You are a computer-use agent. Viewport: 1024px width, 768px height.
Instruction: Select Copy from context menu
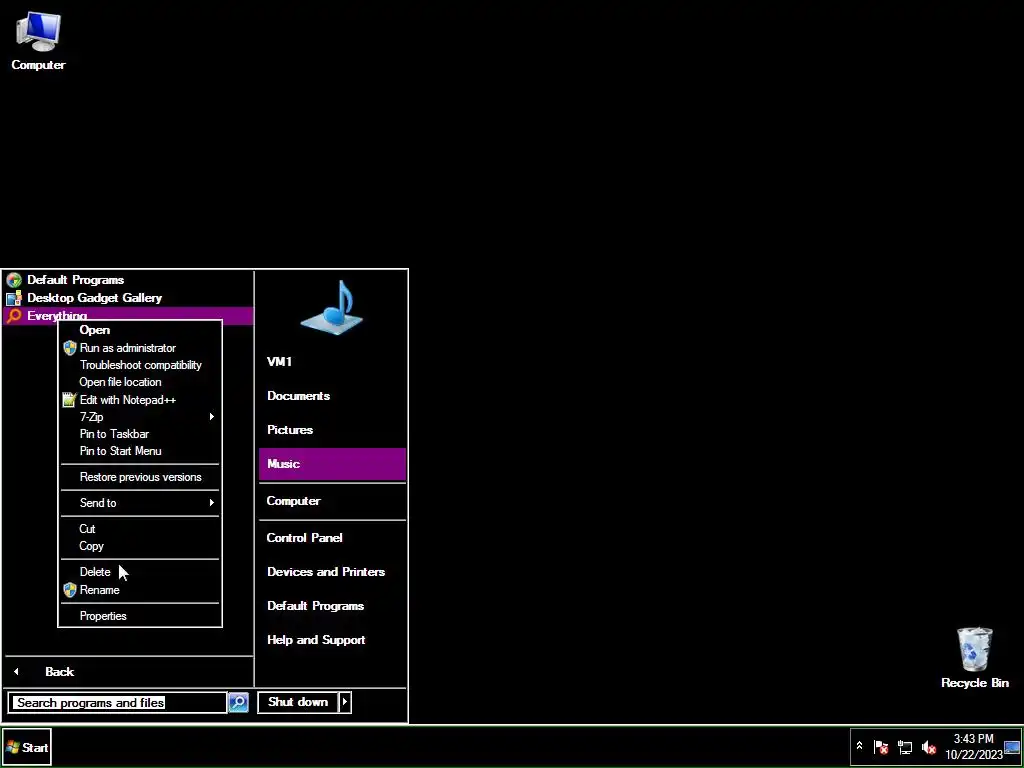140,546
